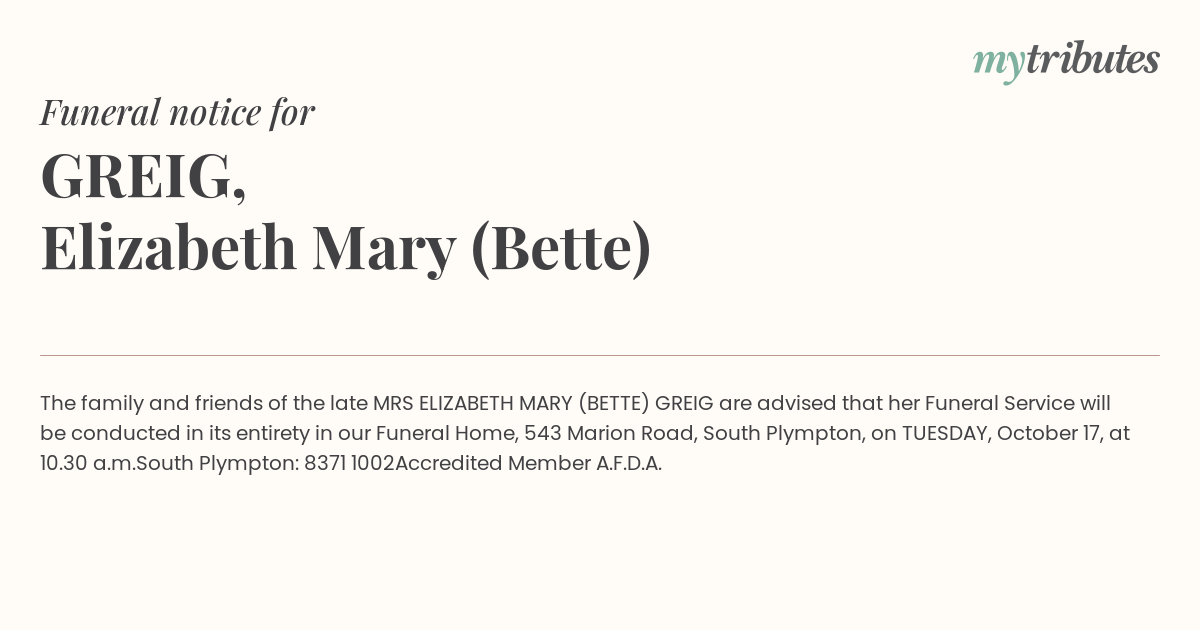Click the 'Funeral notice for' heading
This screenshot has width=1200, height=630.
(177, 112)
